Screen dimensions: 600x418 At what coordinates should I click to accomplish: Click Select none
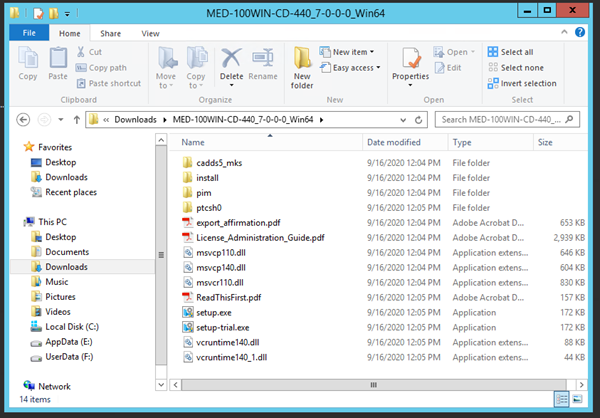[x=515, y=68]
